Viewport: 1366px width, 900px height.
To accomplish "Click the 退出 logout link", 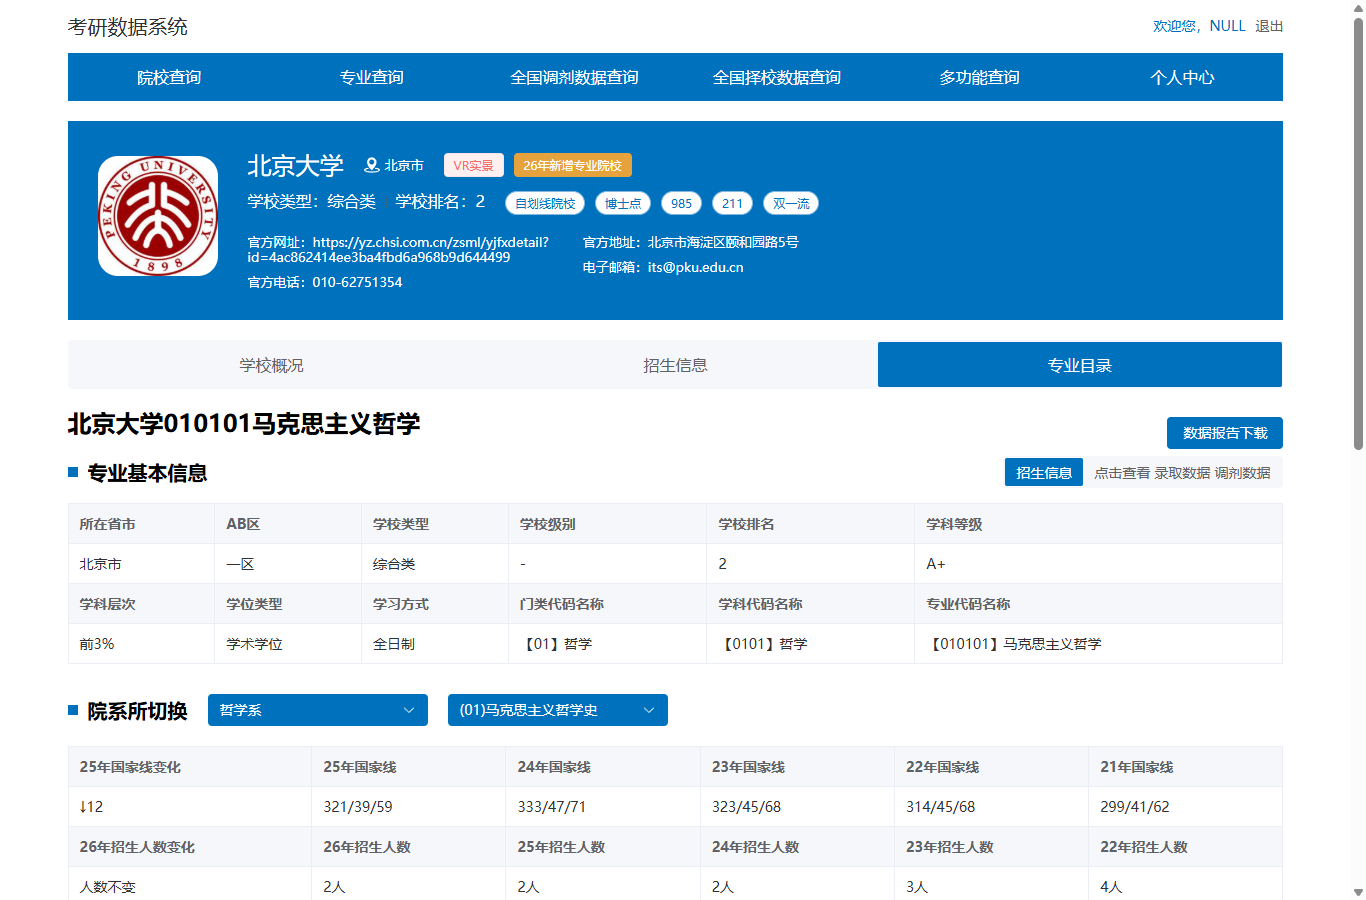I will pos(1269,26).
